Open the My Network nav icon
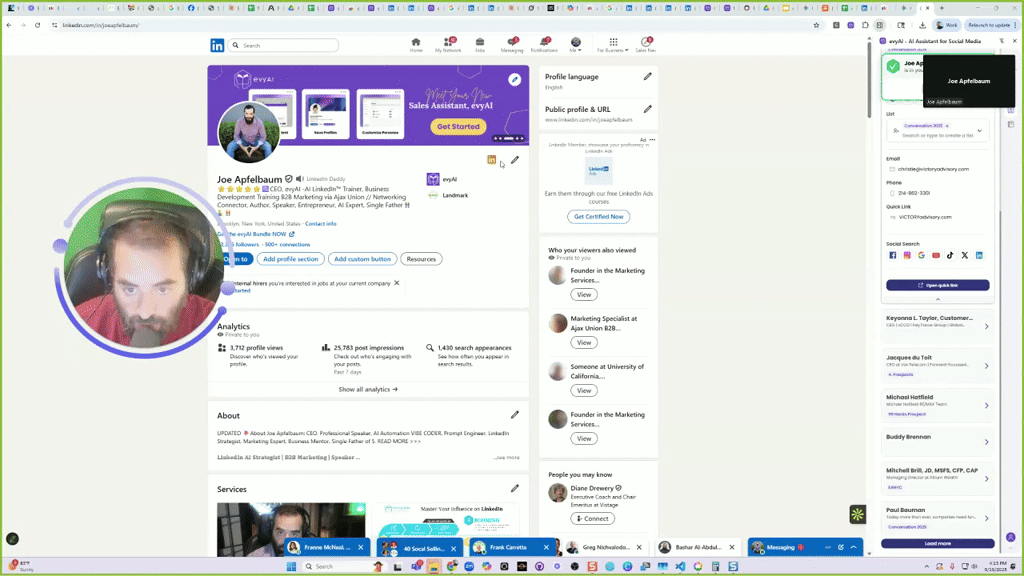This screenshot has height=576, width=1024. coord(448,45)
